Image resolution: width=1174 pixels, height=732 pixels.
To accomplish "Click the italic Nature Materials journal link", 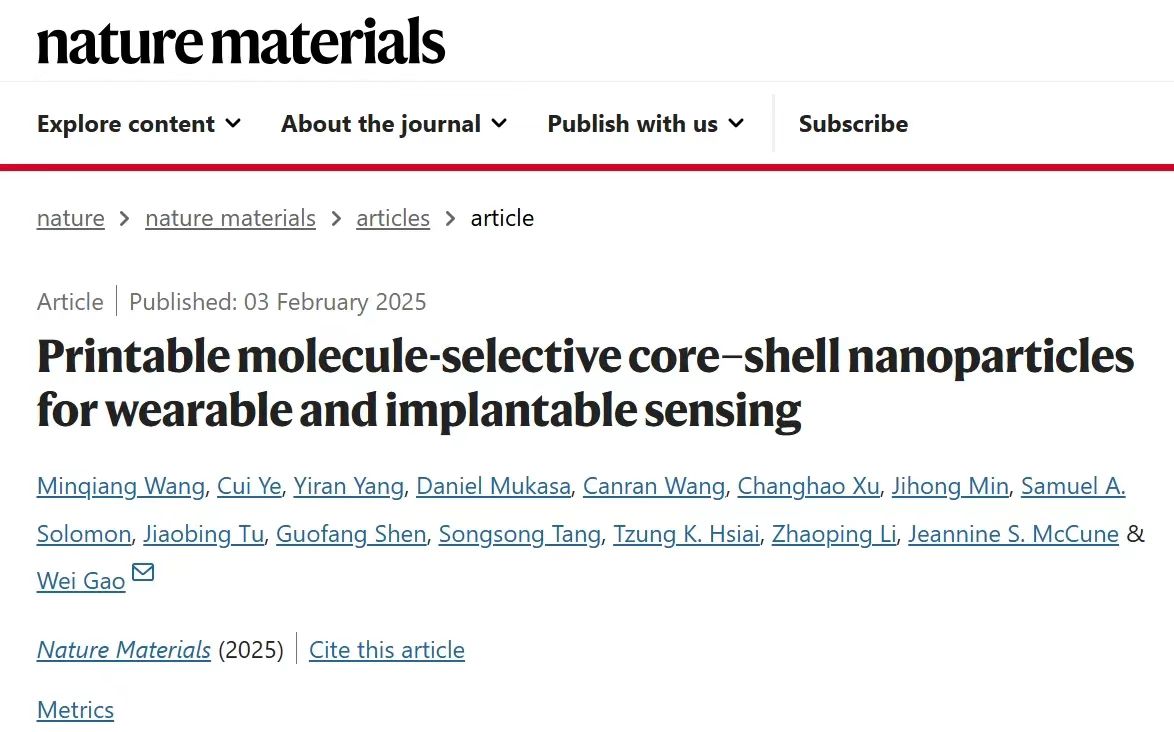I will 124,650.
